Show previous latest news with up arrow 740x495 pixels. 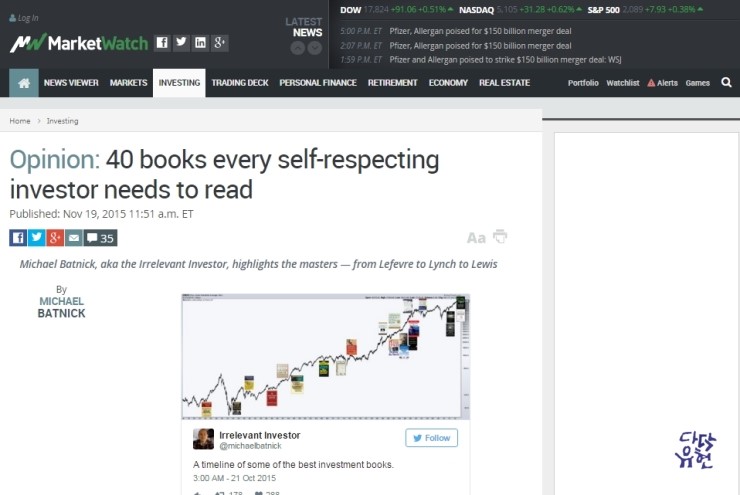click(297, 48)
